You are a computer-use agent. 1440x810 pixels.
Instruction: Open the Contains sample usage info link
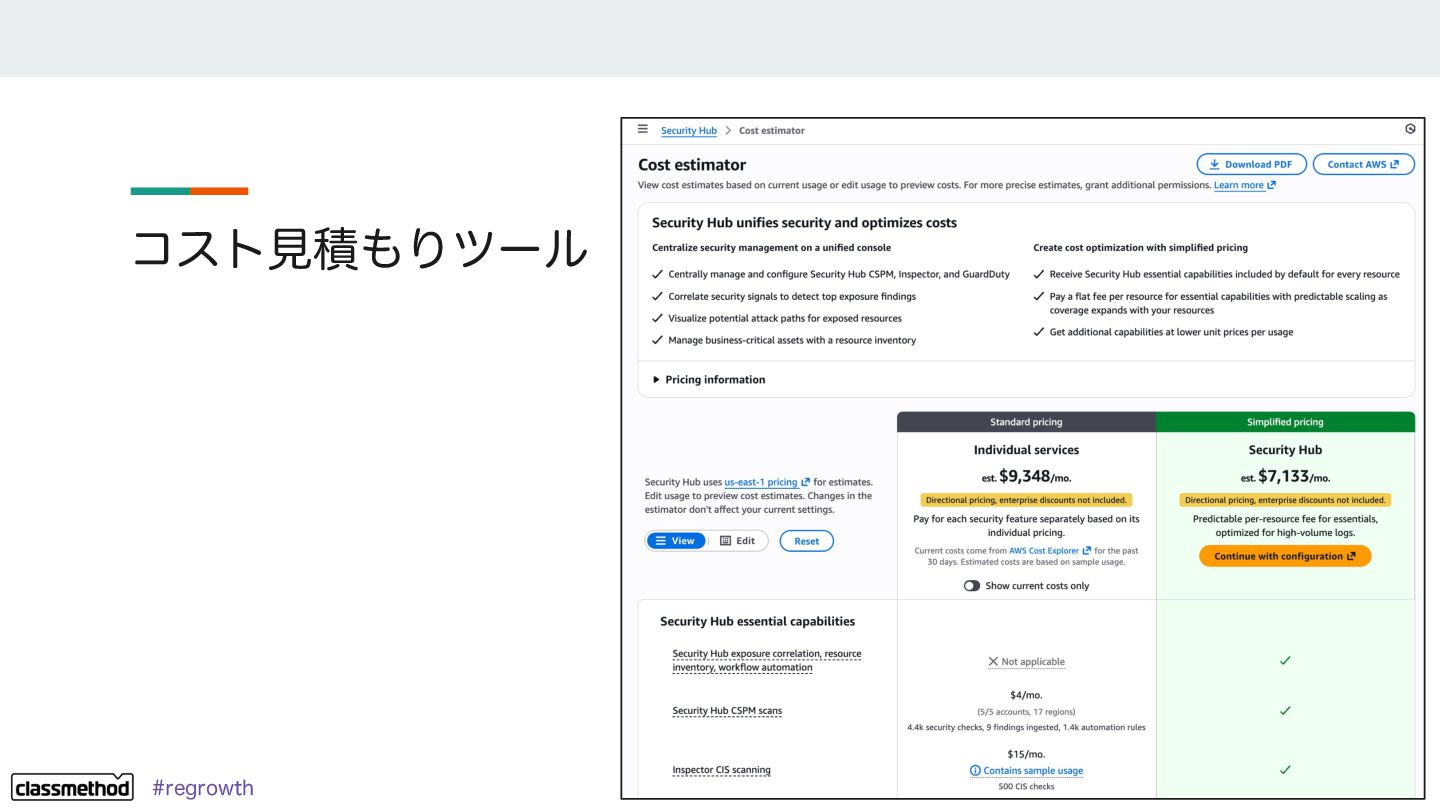1026,771
